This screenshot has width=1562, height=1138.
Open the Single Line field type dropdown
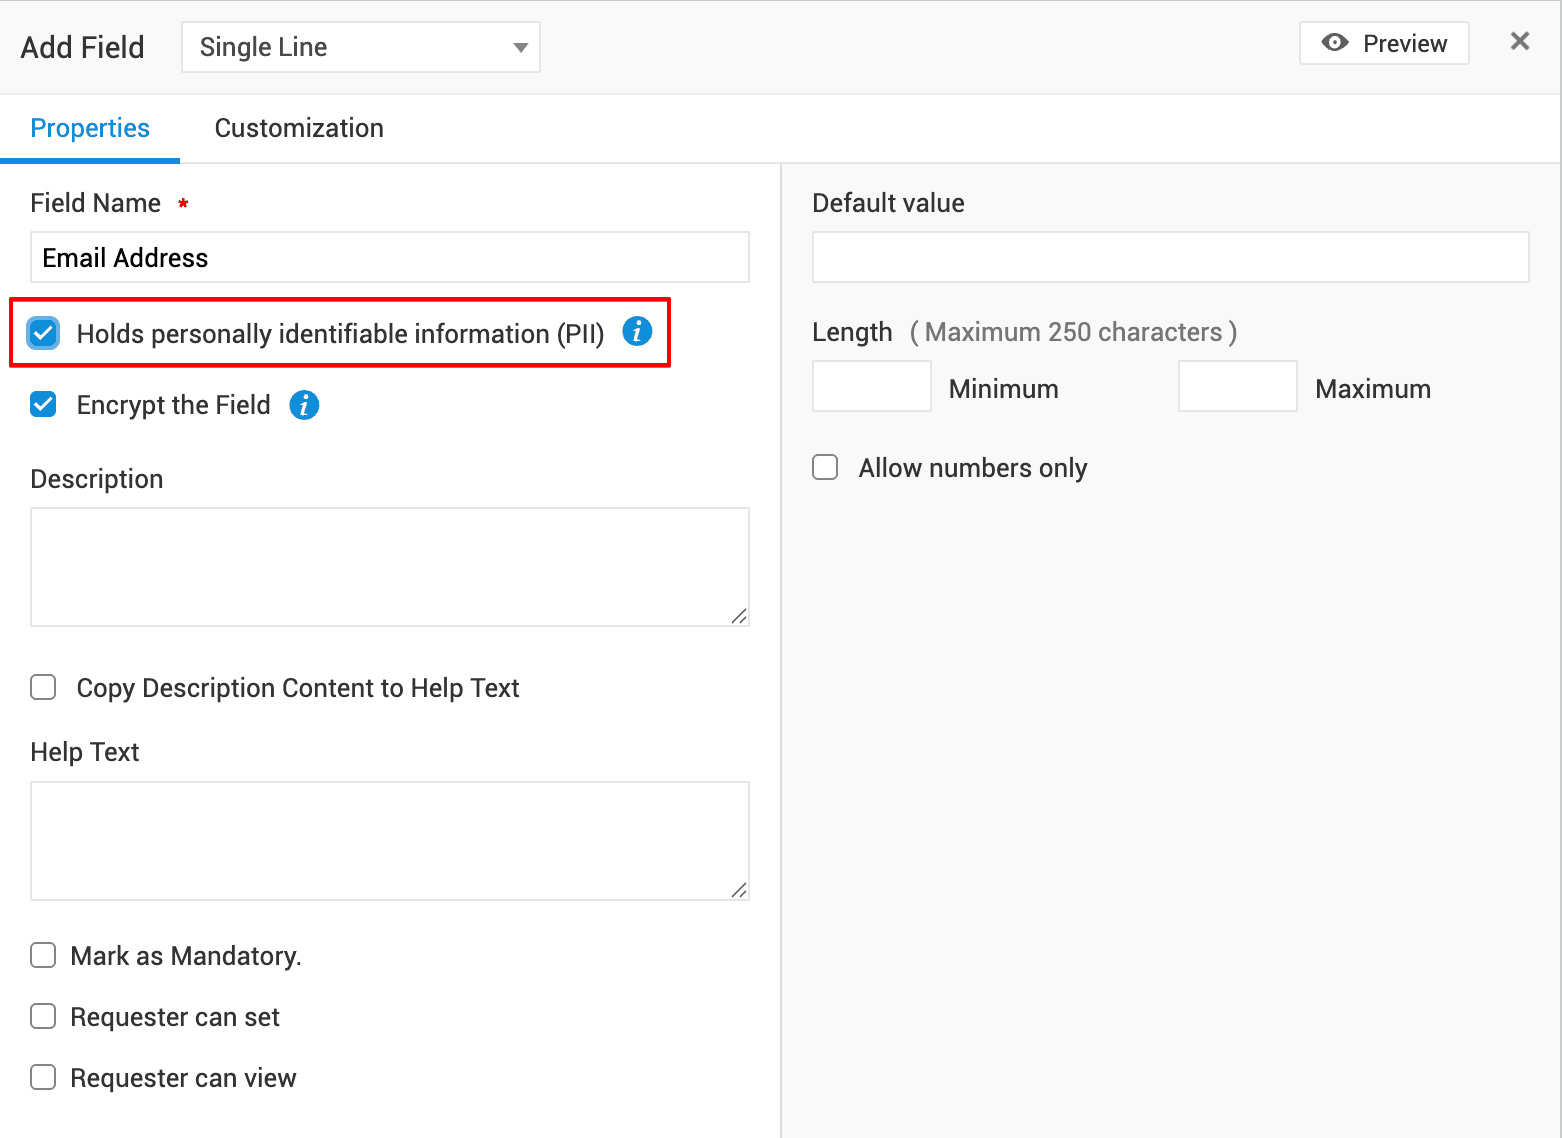(361, 47)
